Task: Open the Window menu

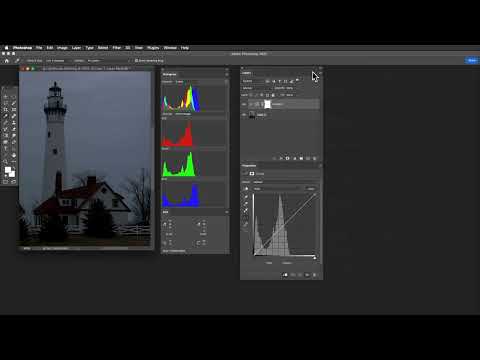Action: [170, 48]
